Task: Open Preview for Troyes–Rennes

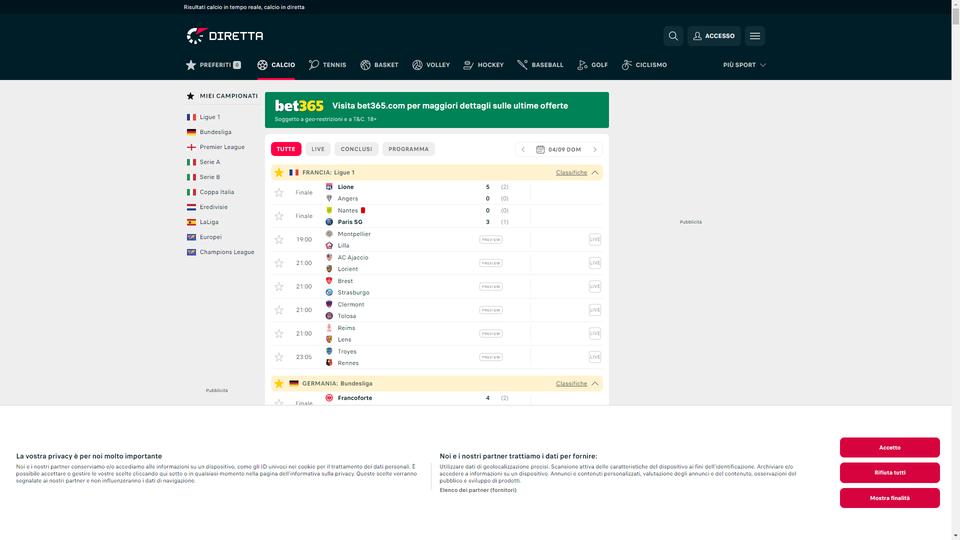Action: (x=491, y=357)
